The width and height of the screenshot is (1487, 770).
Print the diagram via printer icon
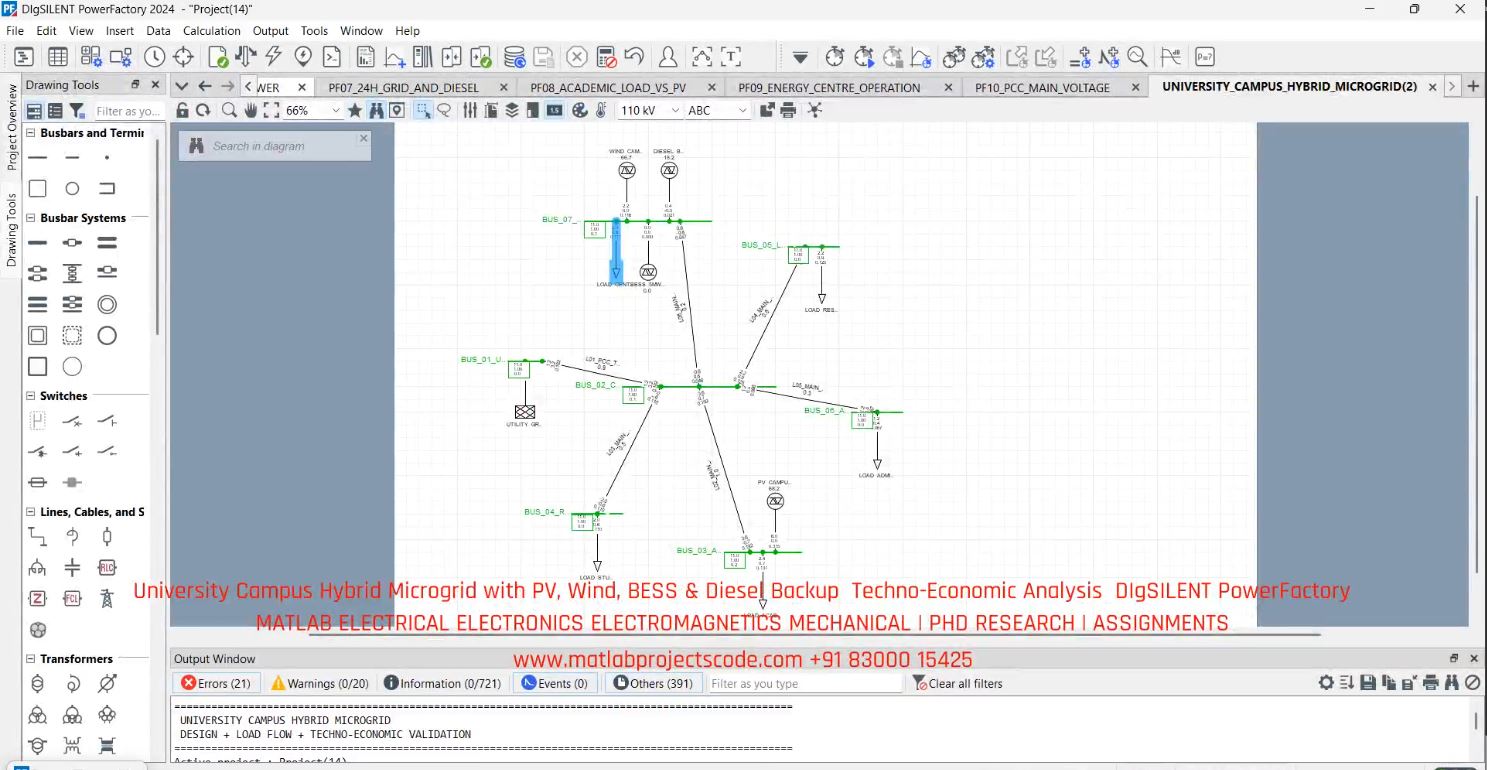tap(788, 110)
